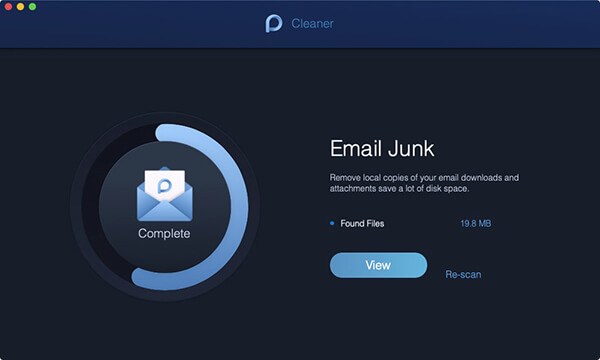600x360 pixels.
Task: Click the Found Files label
Action: coord(362,223)
